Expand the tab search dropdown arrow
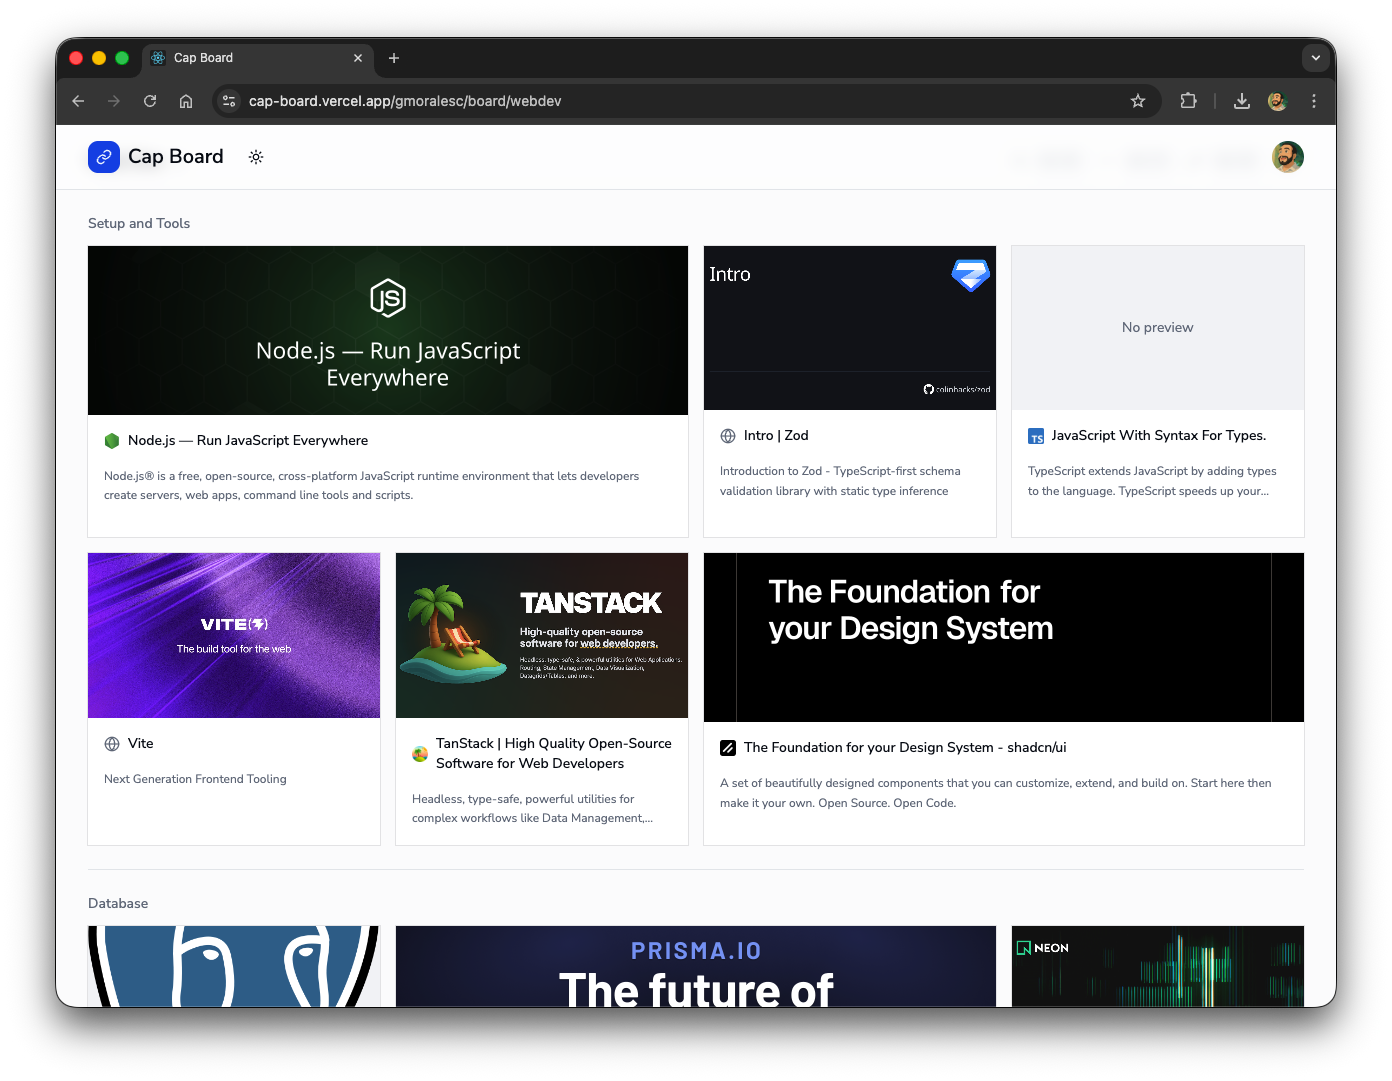 coord(1315,58)
